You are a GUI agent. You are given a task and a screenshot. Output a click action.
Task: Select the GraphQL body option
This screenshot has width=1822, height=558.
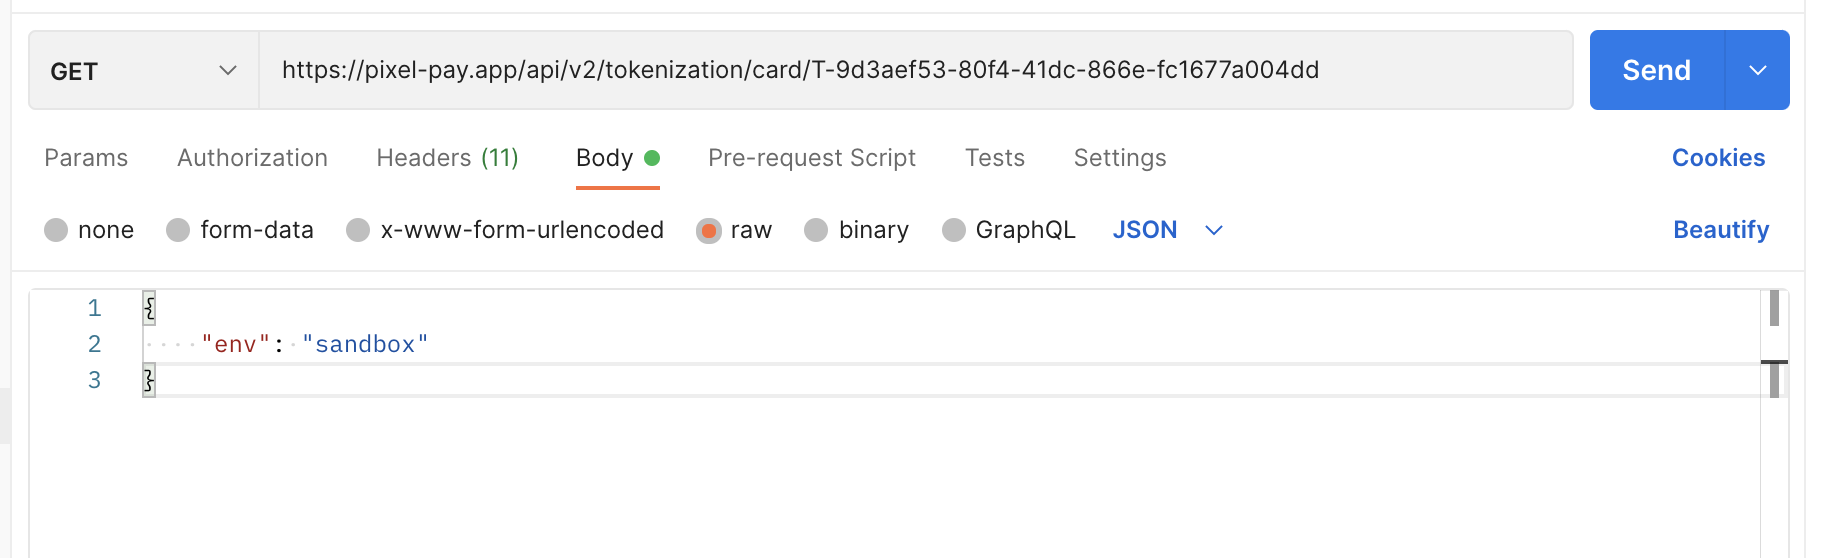tap(954, 230)
